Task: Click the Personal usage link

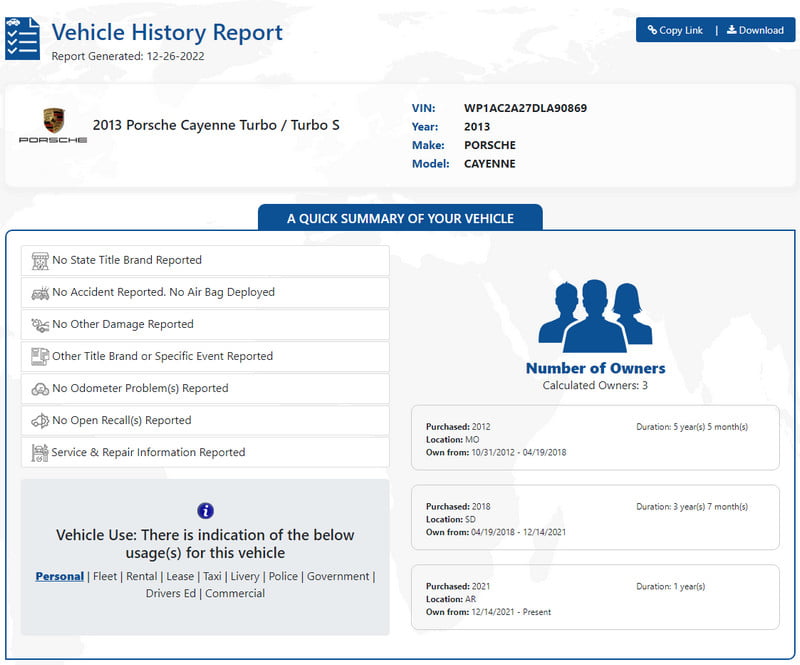Action: click(60, 577)
